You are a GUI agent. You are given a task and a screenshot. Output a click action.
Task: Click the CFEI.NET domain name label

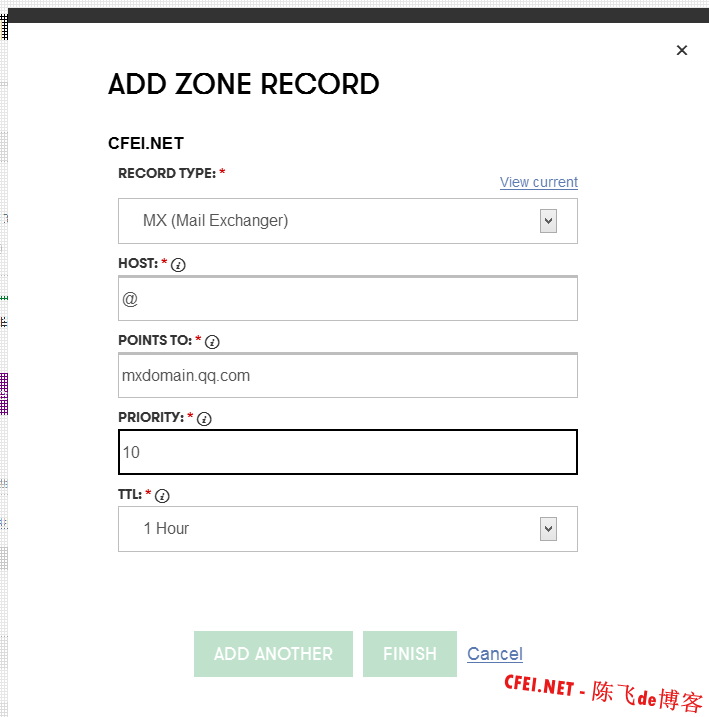point(145,144)
